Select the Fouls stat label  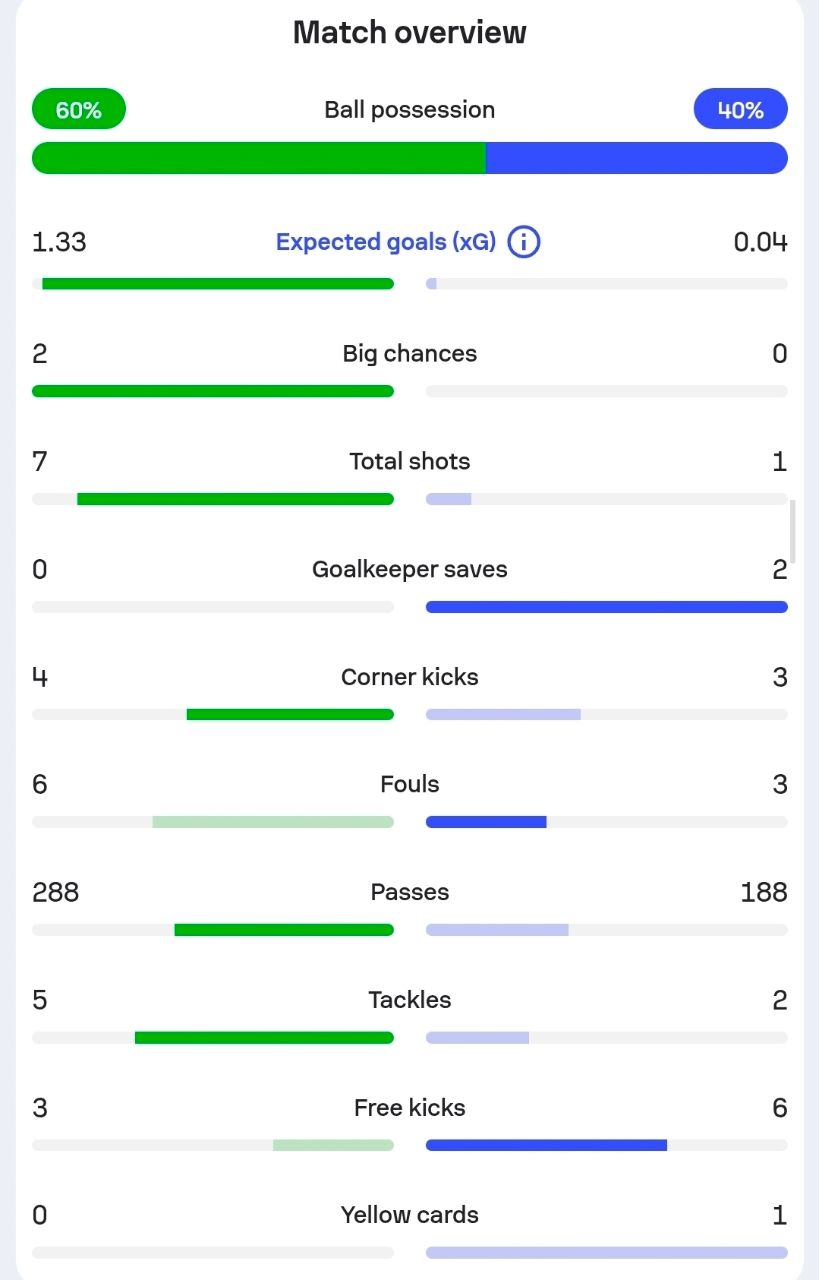click(409, 785)
